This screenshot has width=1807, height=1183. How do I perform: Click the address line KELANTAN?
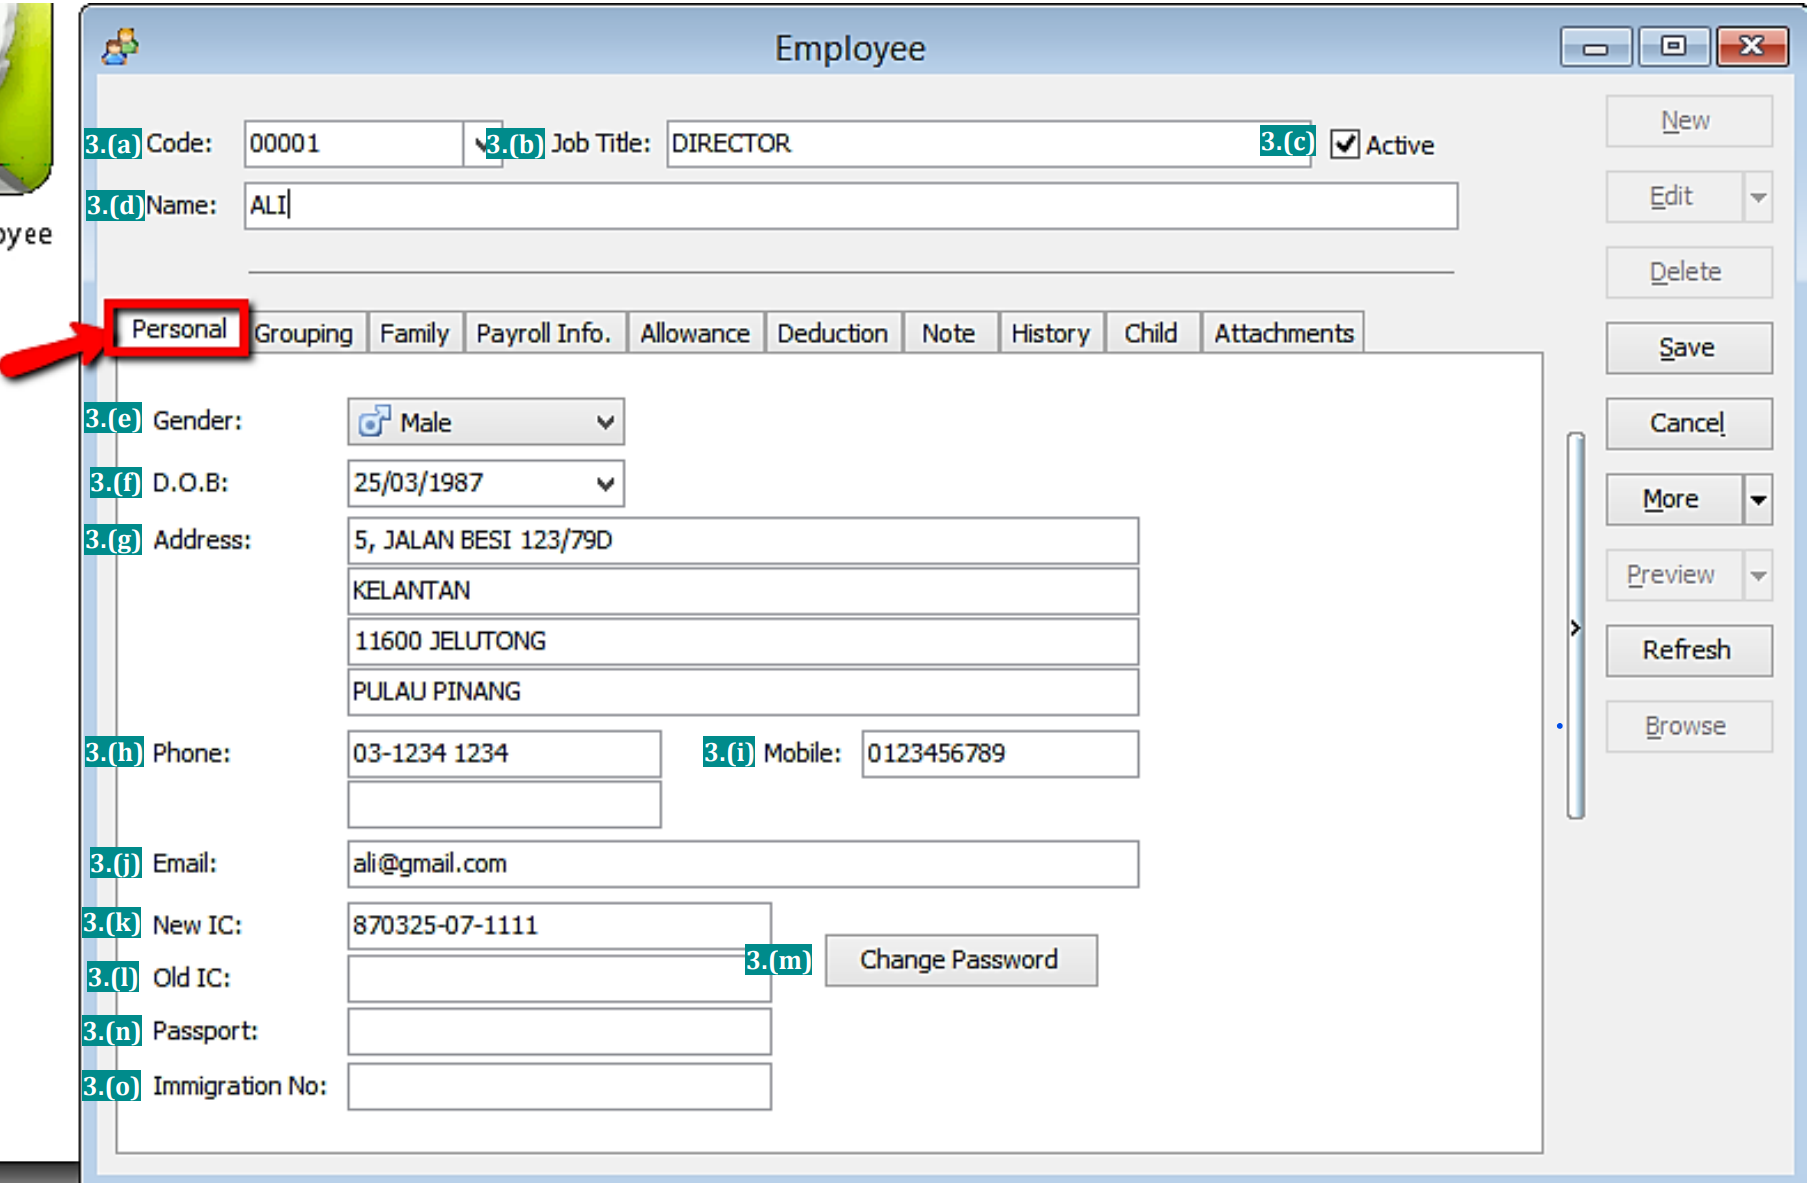click(x=743, y=591)
